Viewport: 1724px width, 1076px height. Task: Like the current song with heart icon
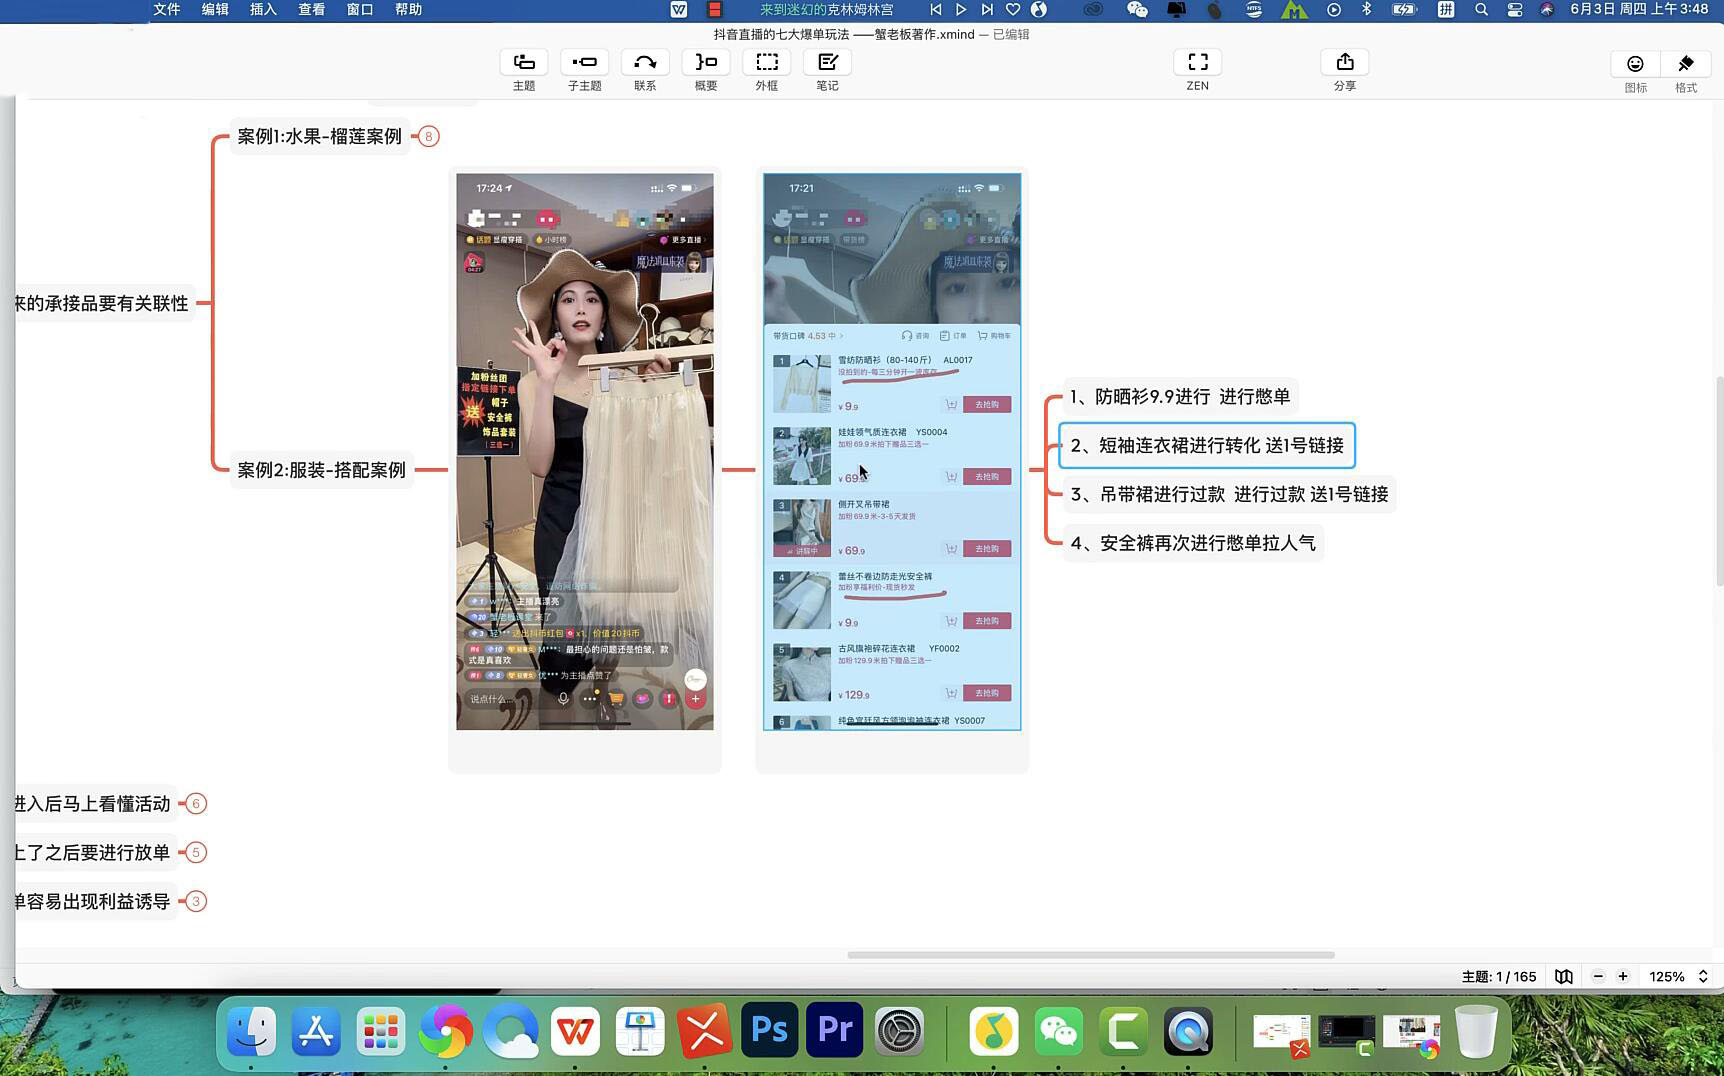point(1013,9)
